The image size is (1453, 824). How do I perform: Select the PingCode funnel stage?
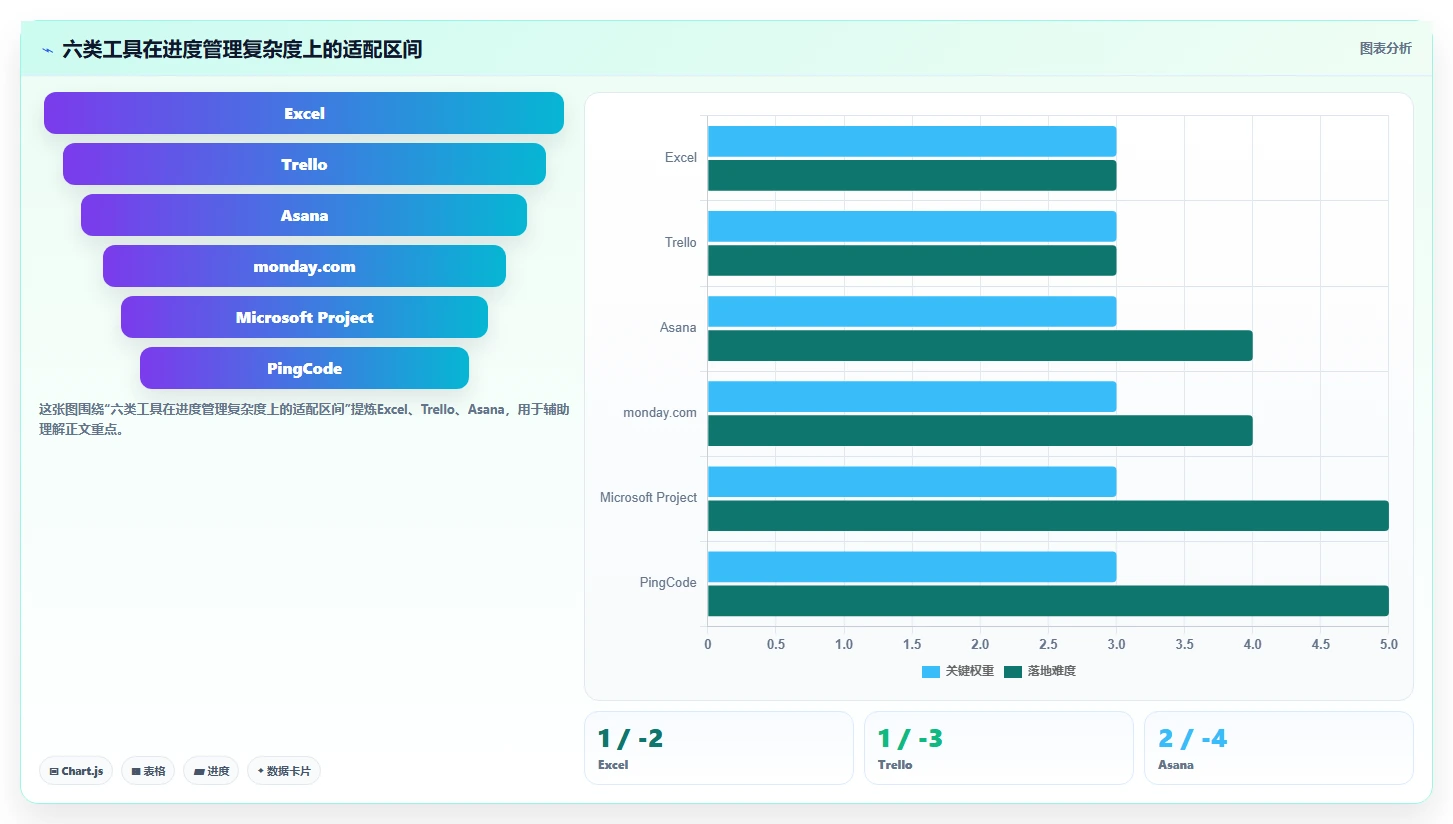(x=304, y=368)
